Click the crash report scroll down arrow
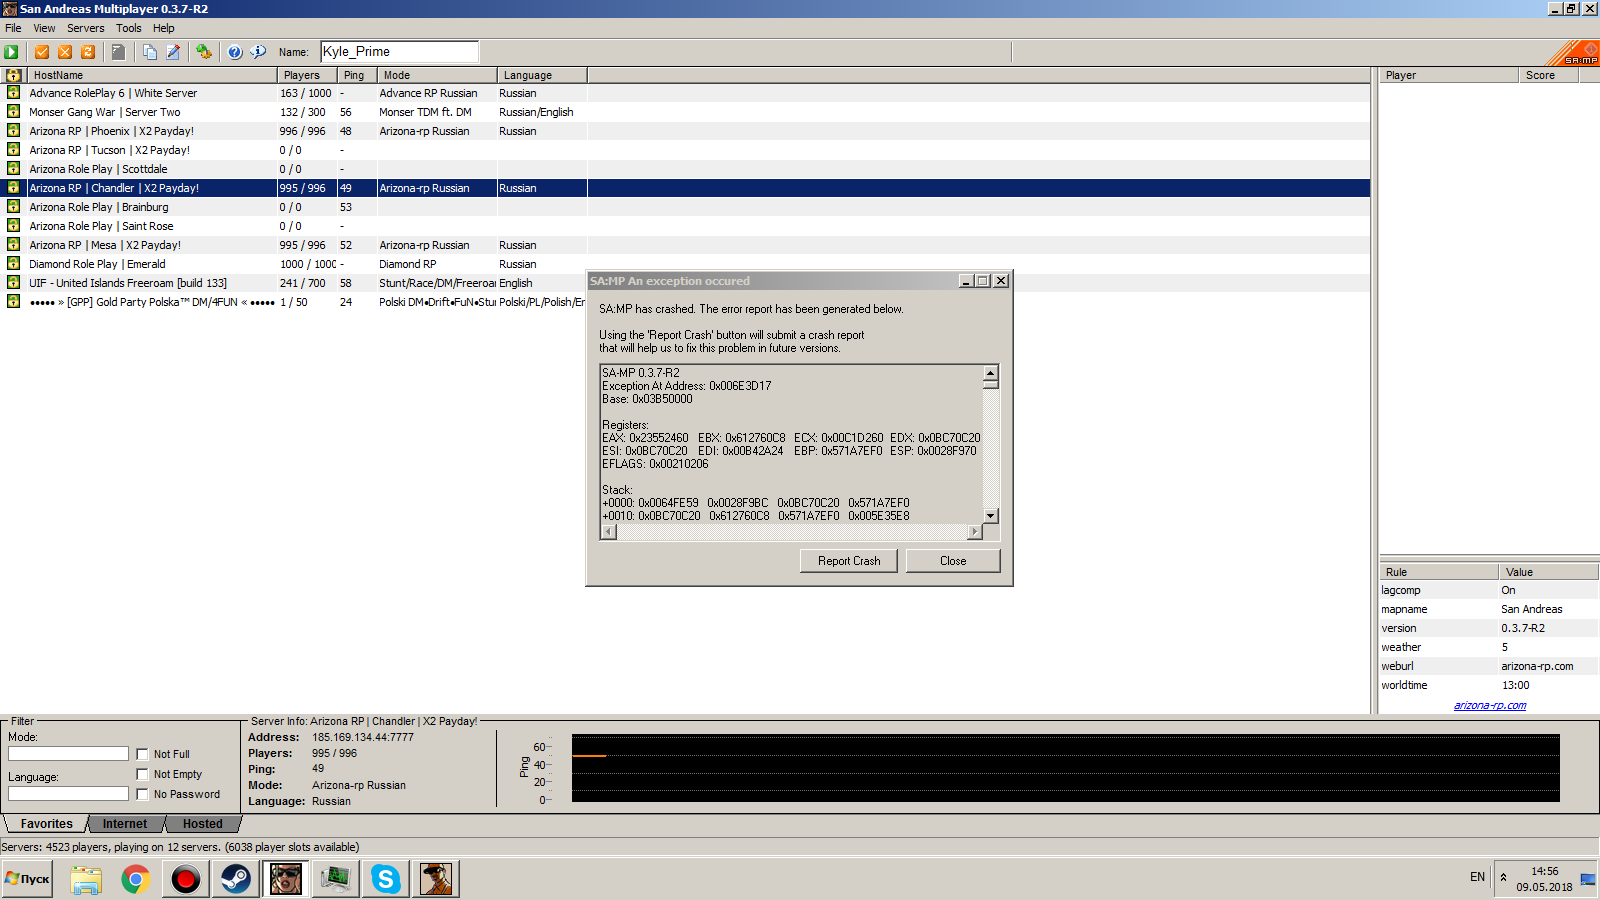Viewport: 1600px width, 900px height. pos(991,516)
